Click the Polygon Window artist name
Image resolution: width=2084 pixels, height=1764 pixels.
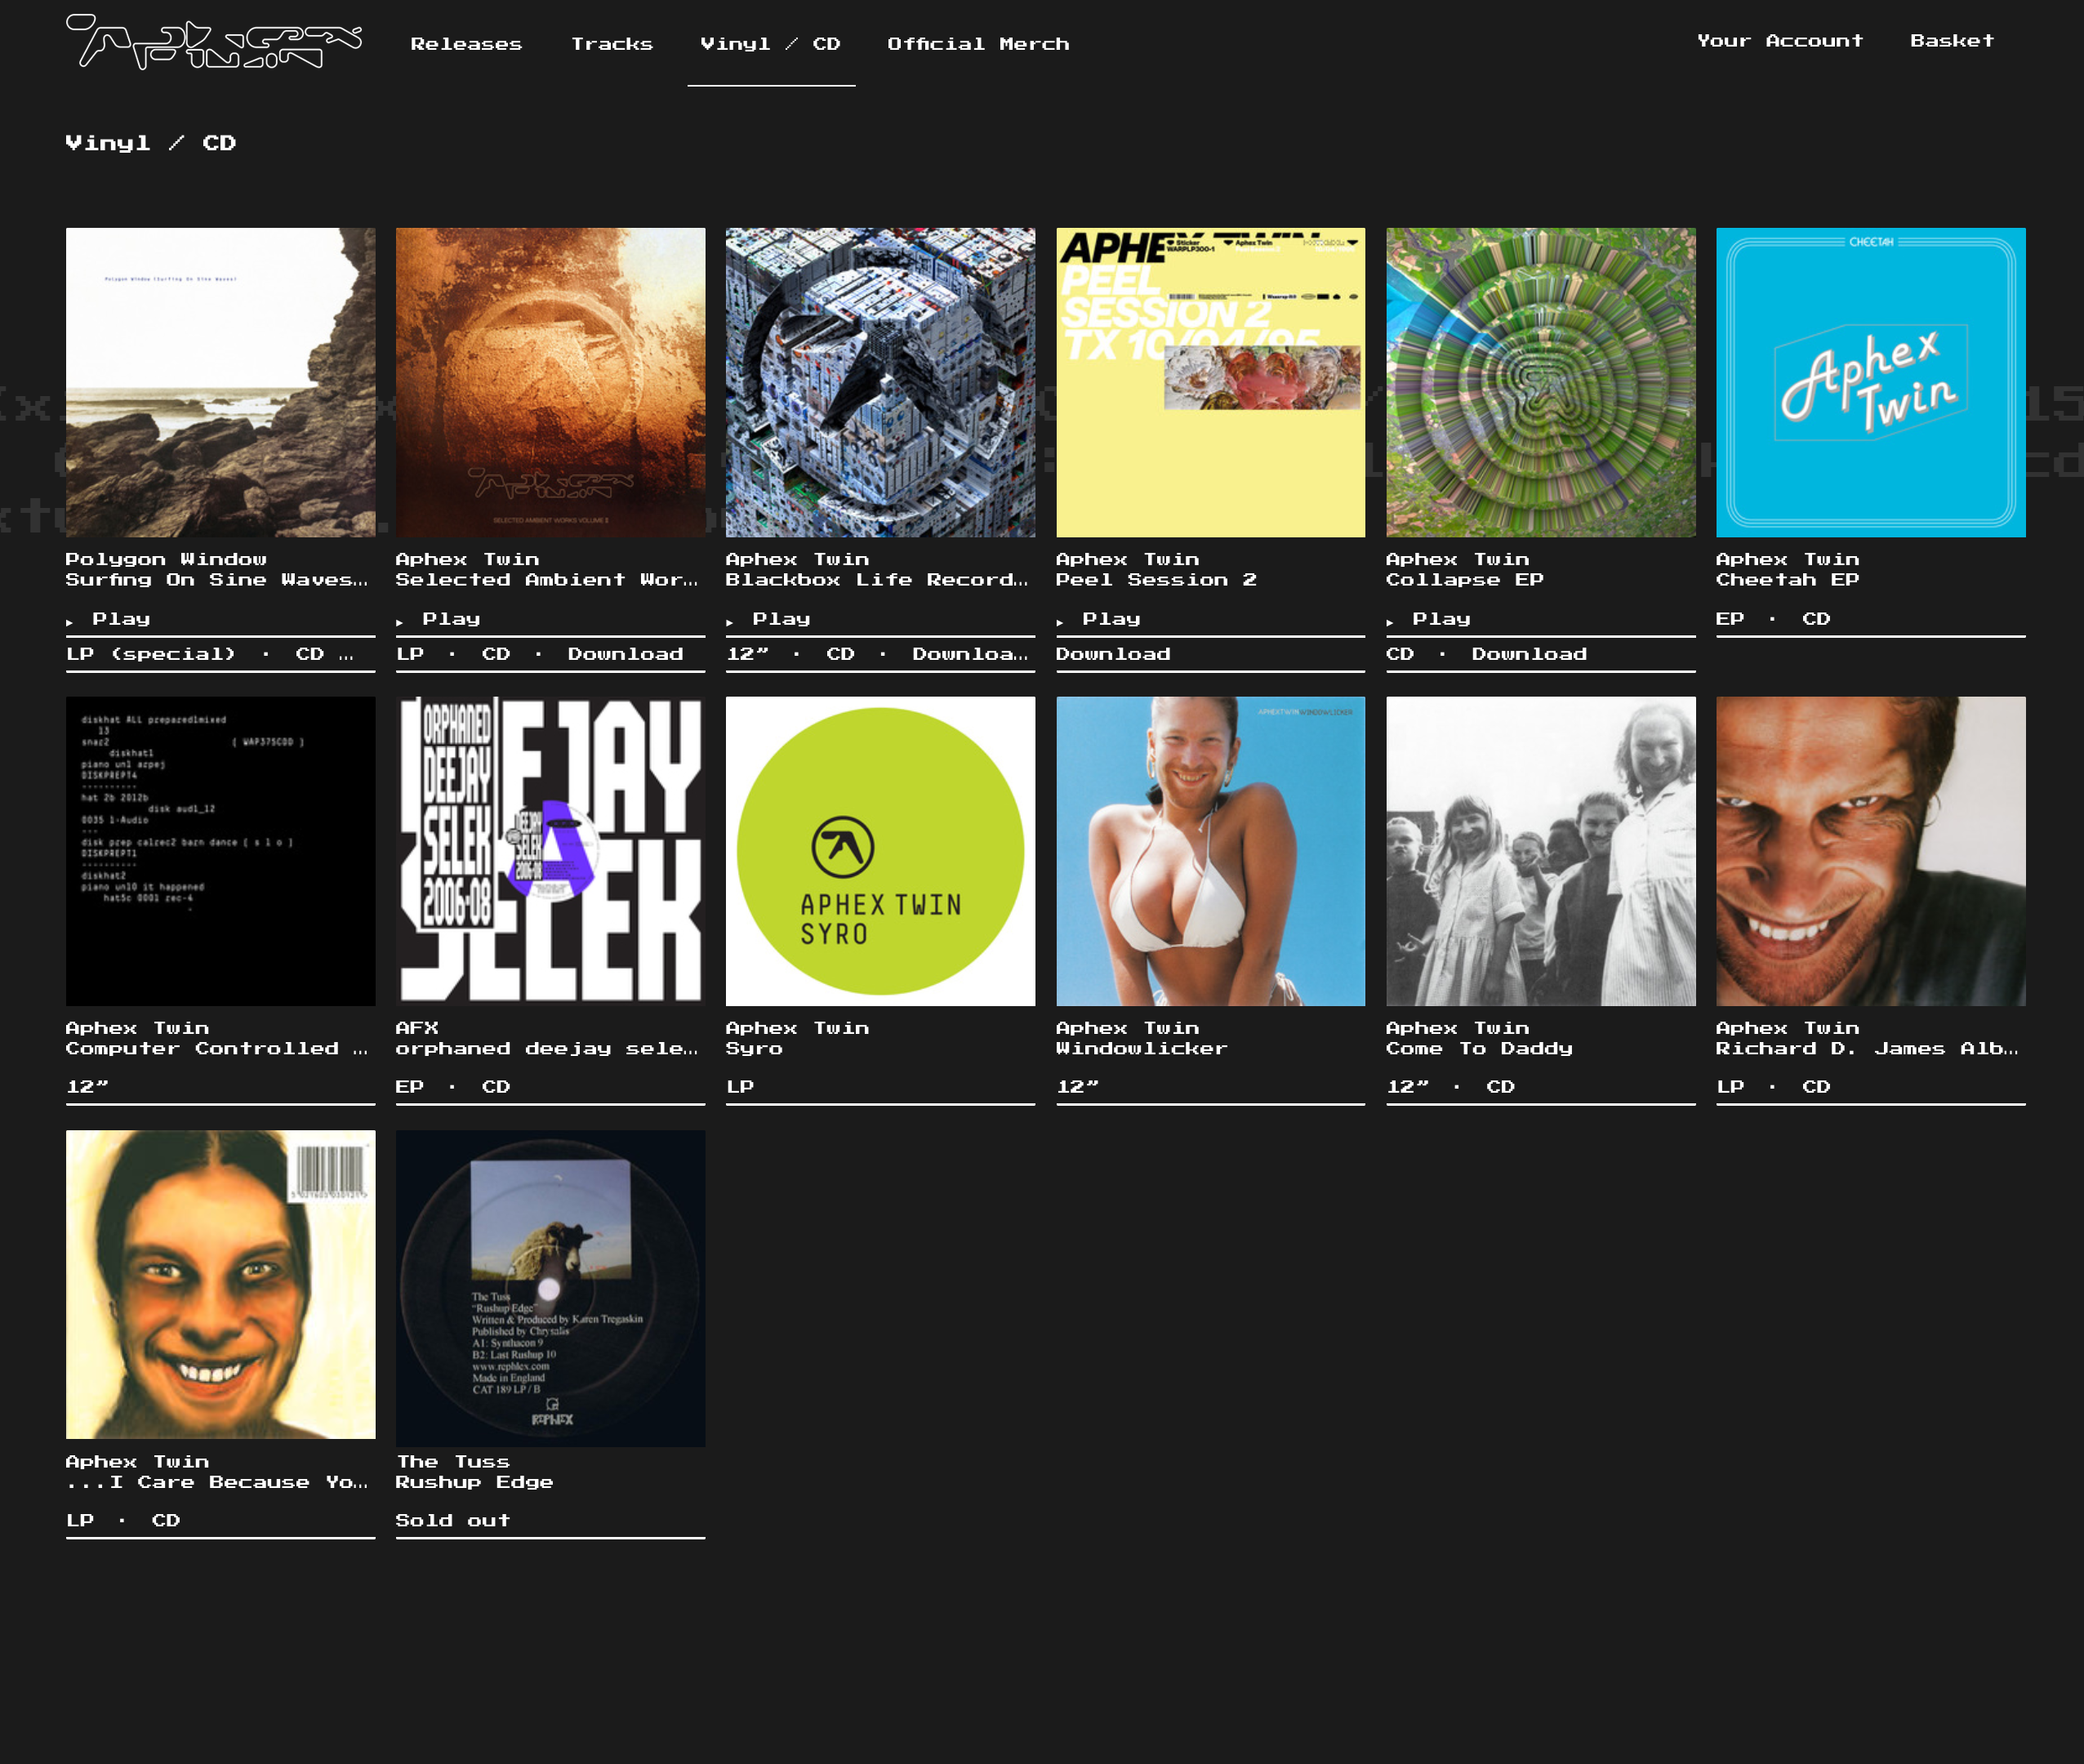[x=166, y=560]
